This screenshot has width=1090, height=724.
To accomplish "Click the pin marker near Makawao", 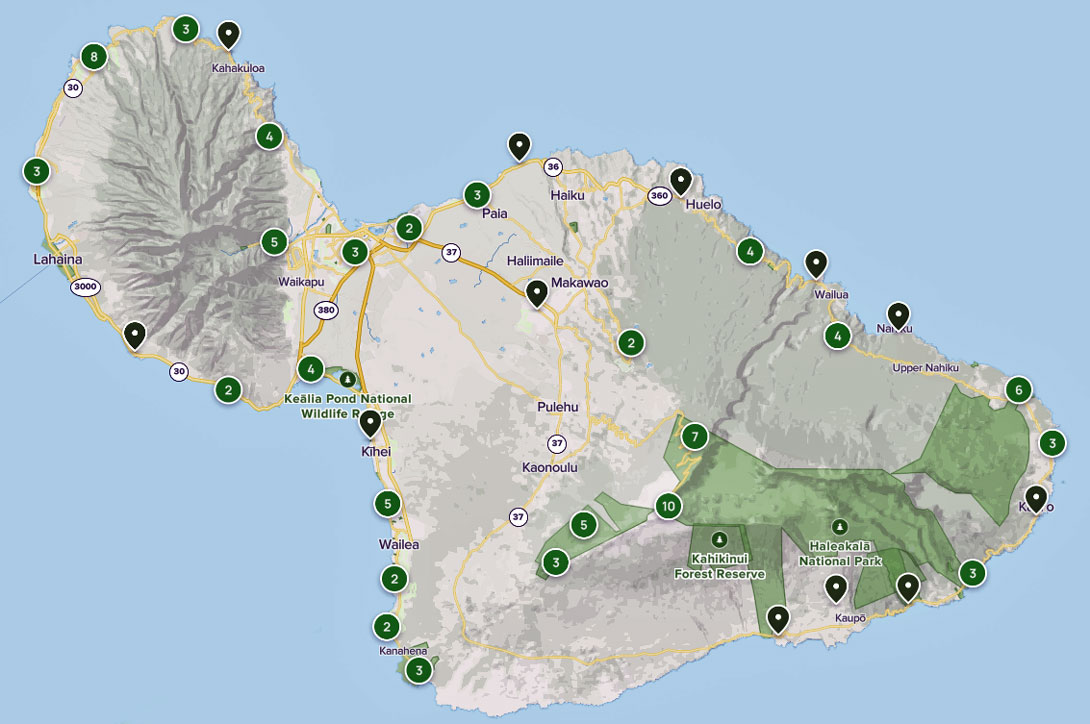I will click(537, 293).
